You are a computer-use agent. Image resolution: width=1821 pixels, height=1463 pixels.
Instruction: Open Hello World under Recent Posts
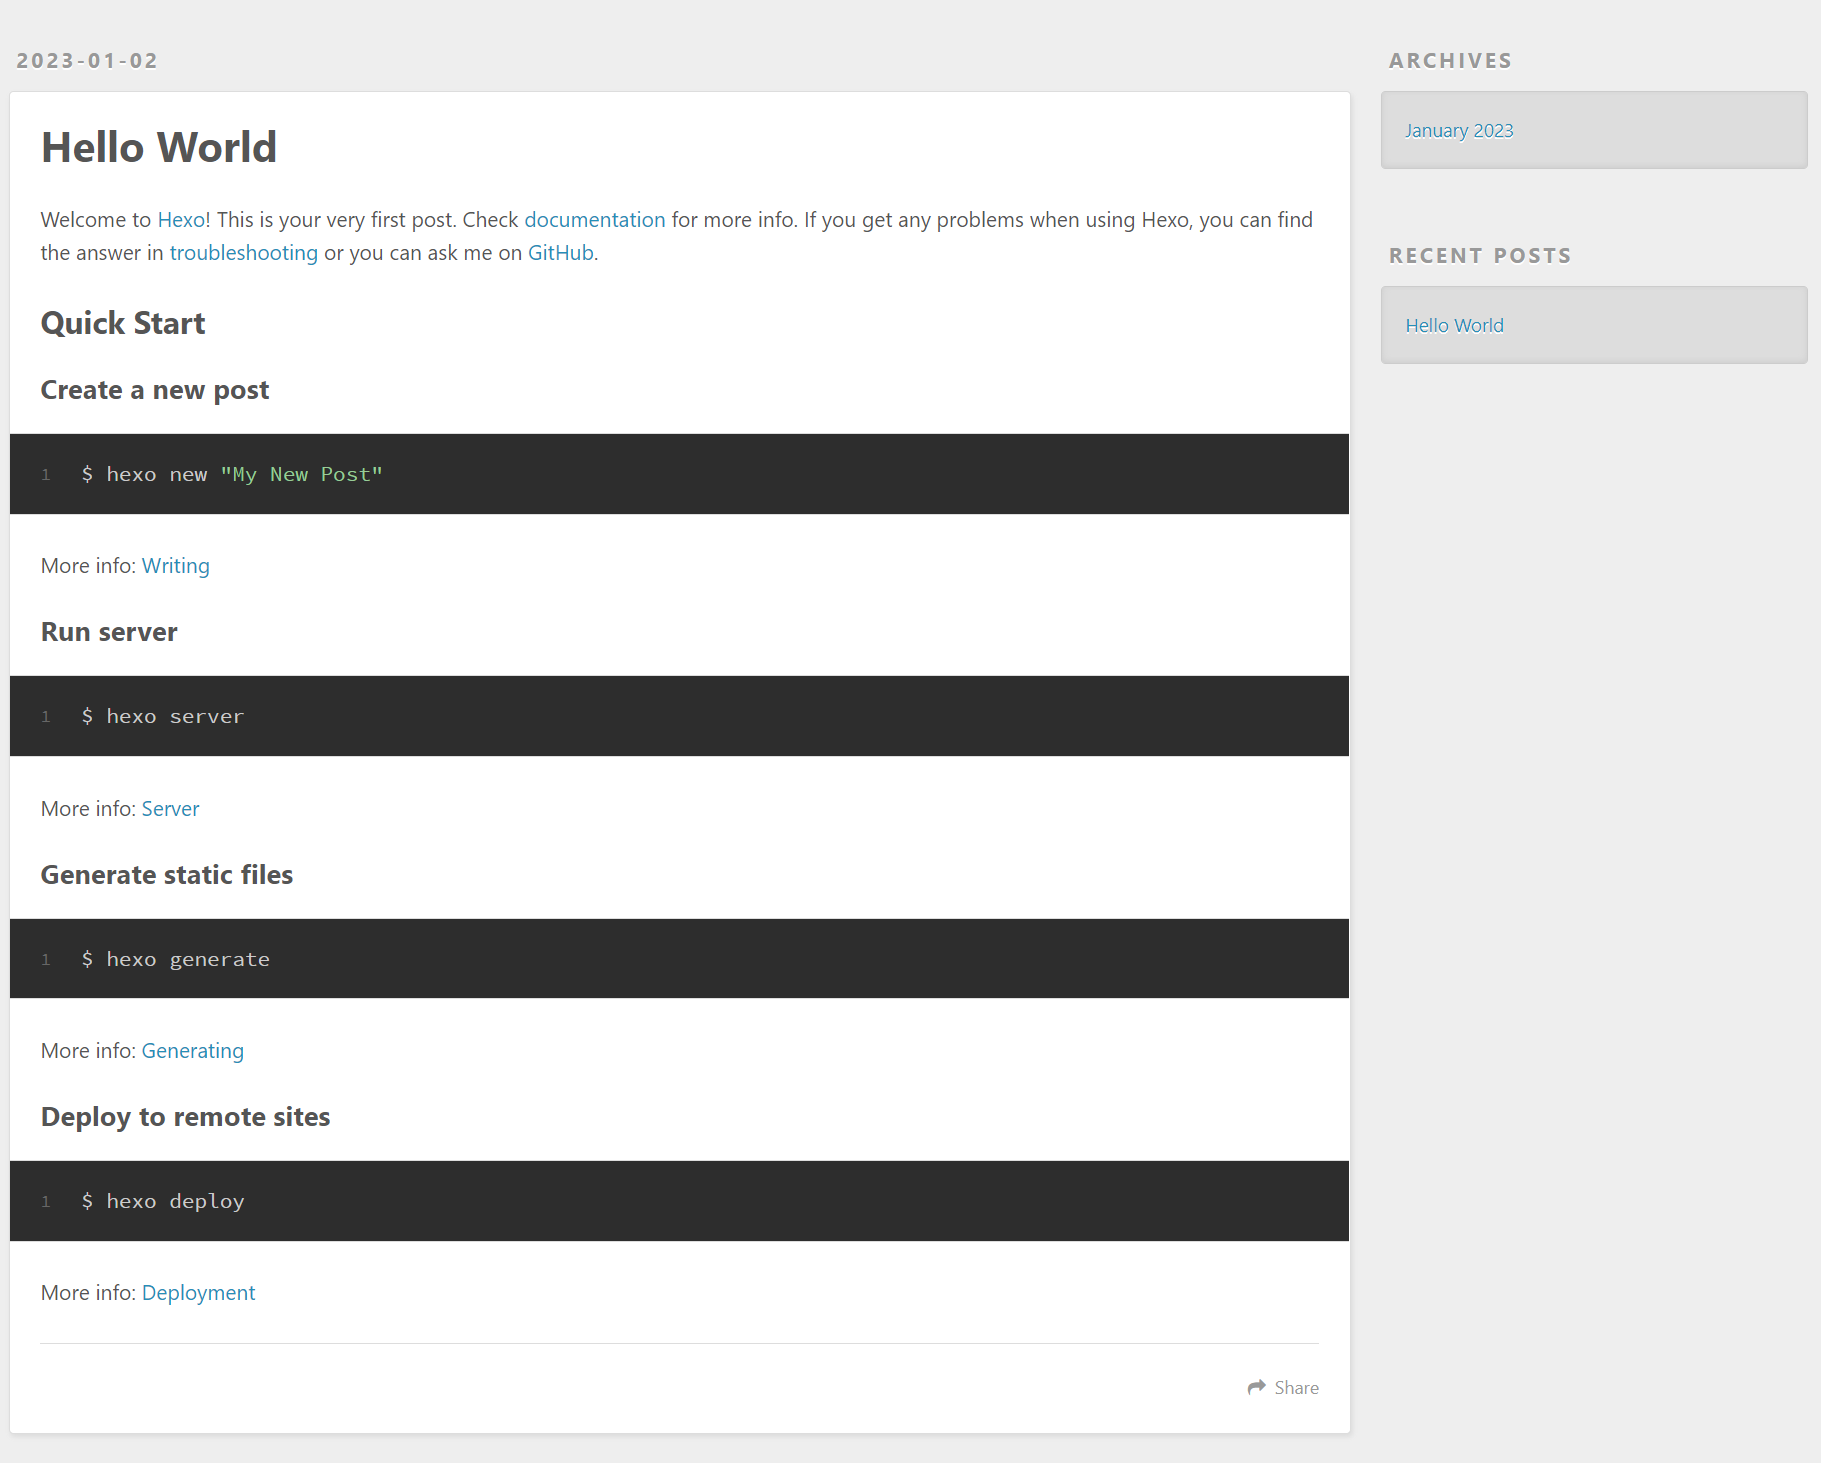pyautogui.click(x=1454, y=326)
